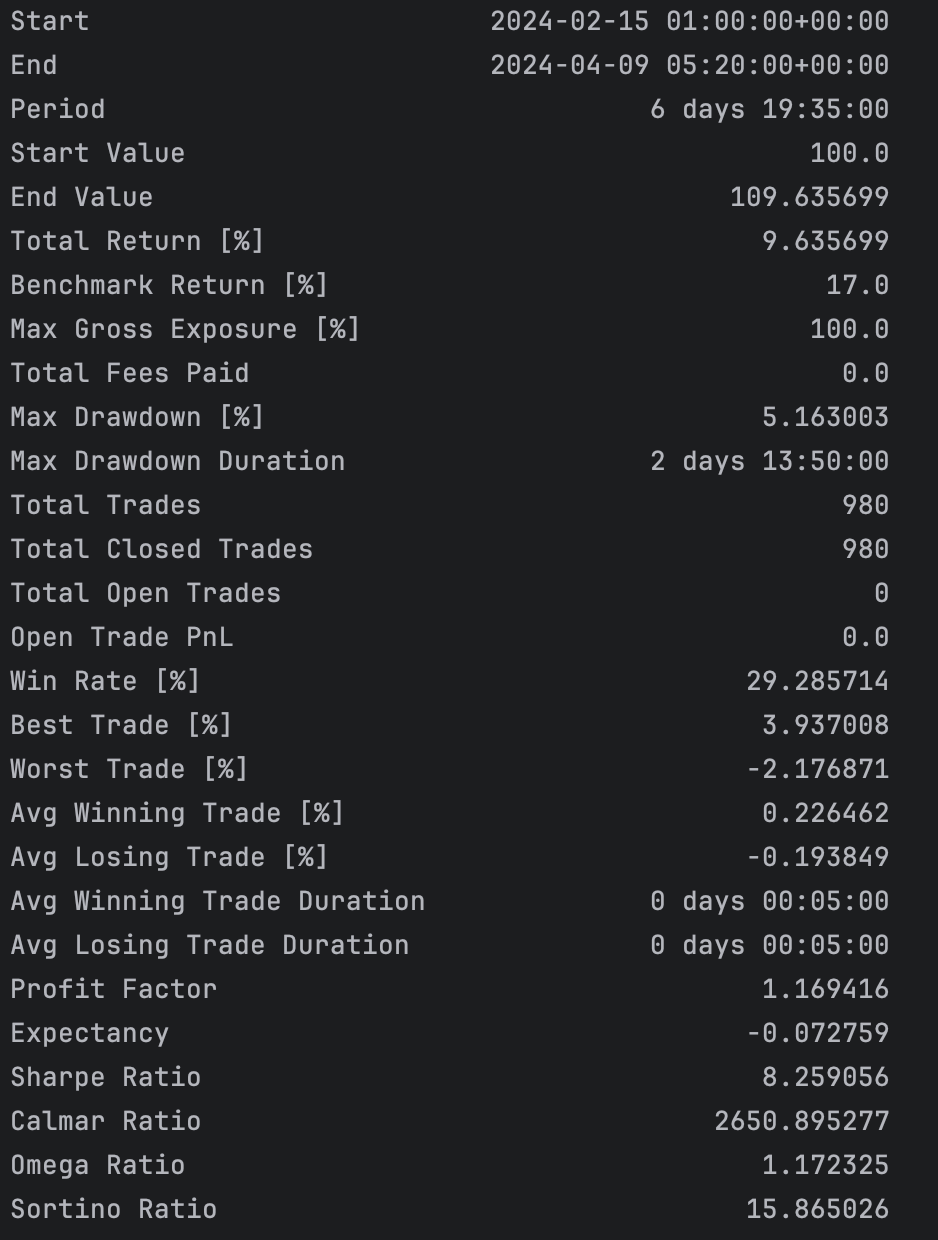Click the Max Drawdown Duration label
Image resolution: width=938 pixels, height=1240 pixels.
(177, 461)
